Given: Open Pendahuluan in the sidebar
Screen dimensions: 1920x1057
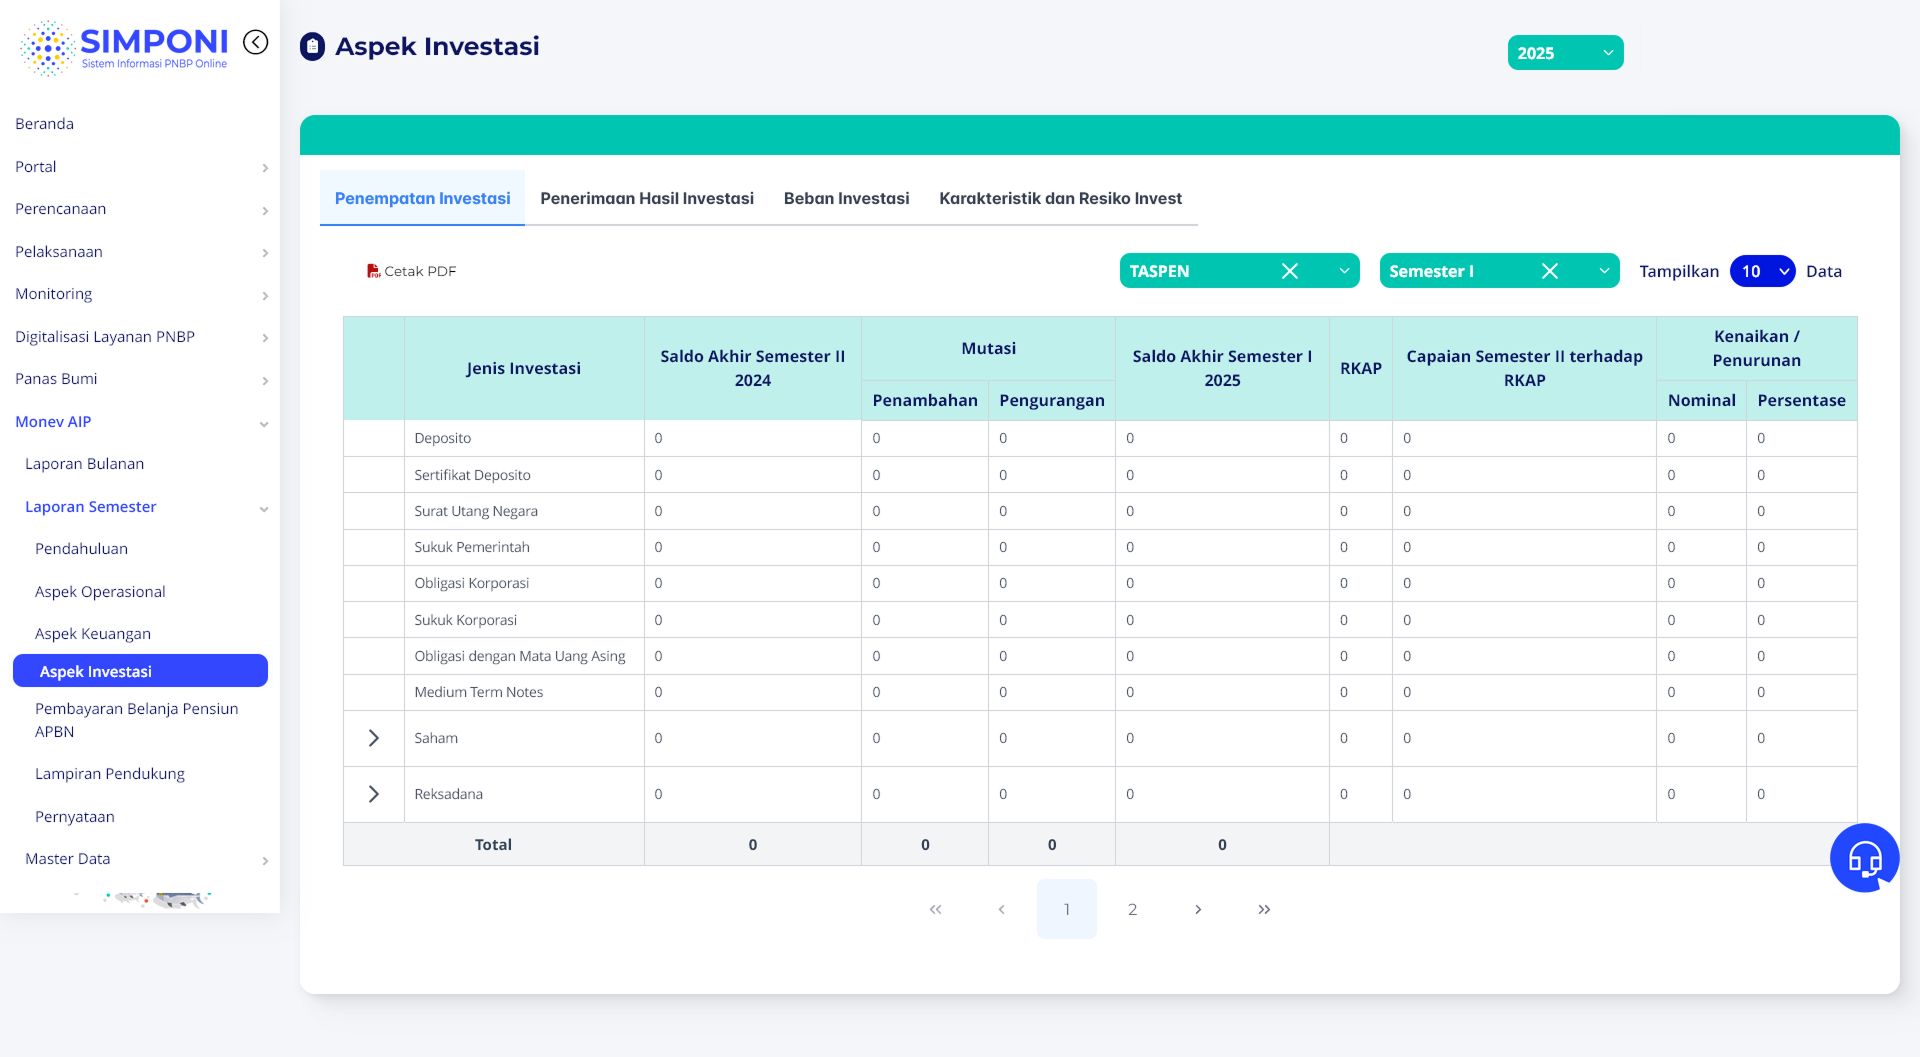Looking at the screenshot, I should coord(81,549).
